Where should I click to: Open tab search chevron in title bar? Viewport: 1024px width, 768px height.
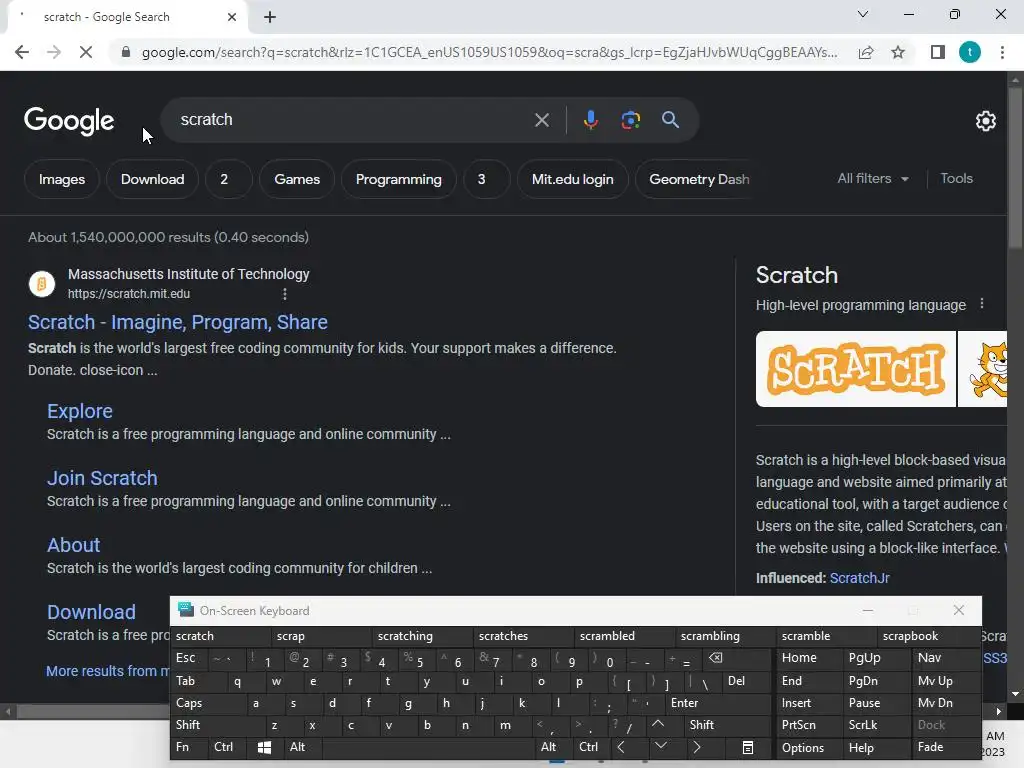coord(863,14)
